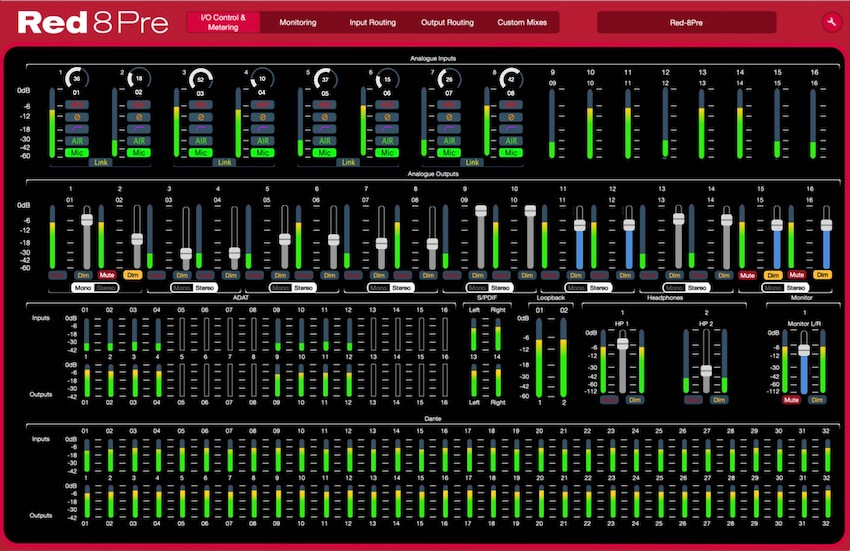Toggle phase invert on analogue input 3
The image size is (850, 551).
(201, 117)
